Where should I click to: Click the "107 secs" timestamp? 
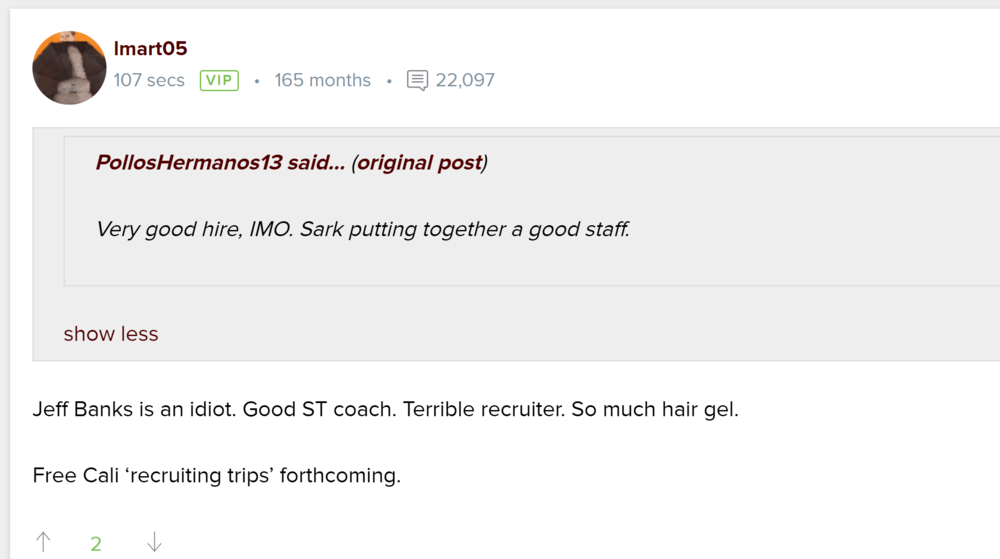149,80
